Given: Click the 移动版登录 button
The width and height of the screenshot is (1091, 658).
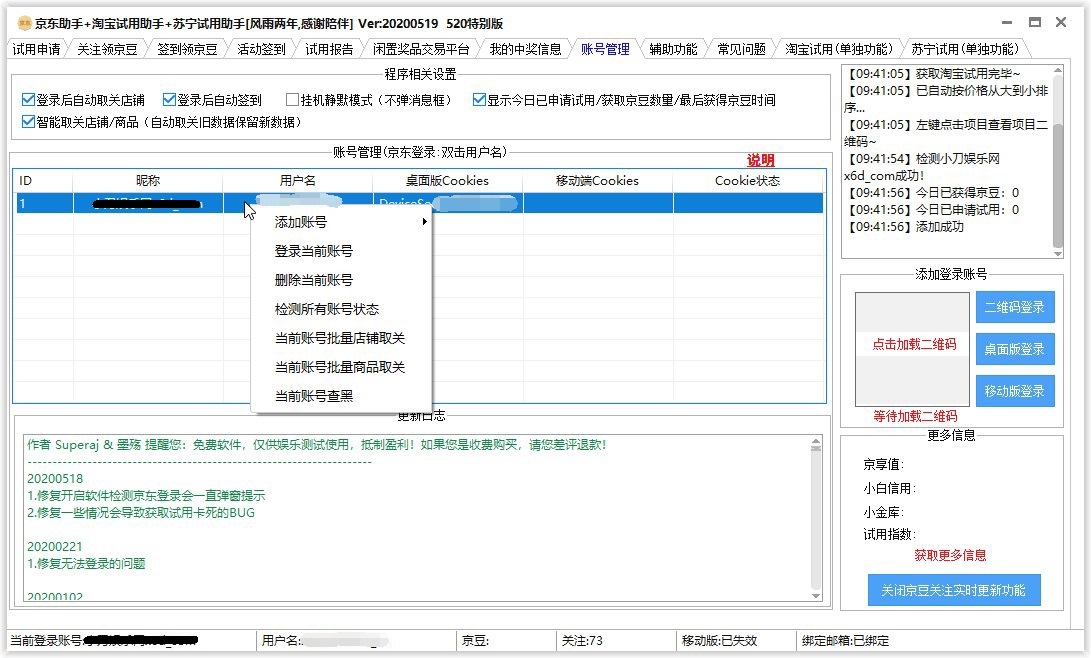Looking at the screenshot, I should pos(1014,391).
